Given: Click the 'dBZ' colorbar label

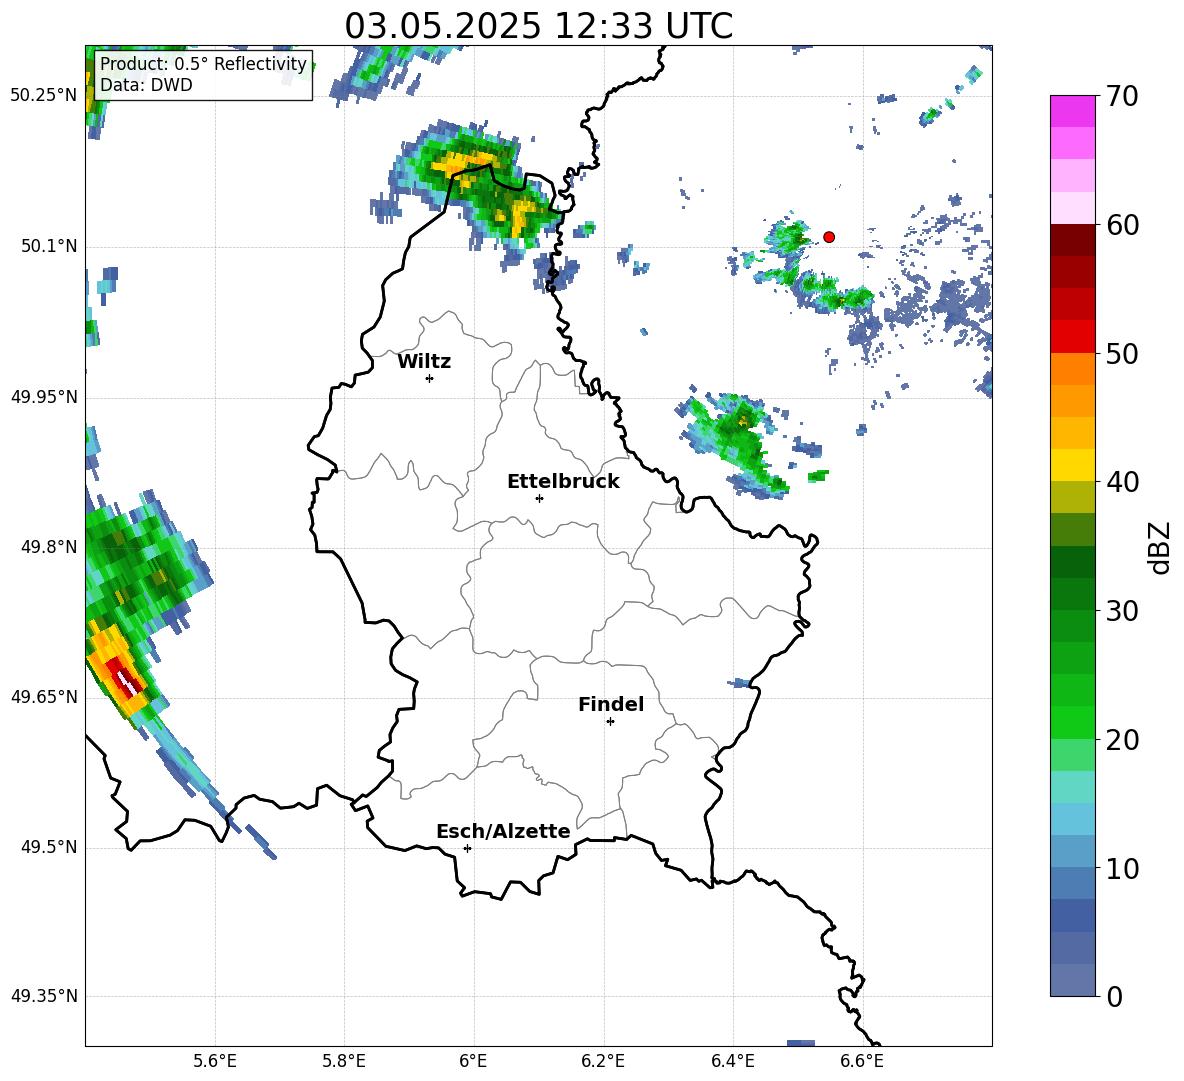Looking at the screenshot, I should (1159, 547).
